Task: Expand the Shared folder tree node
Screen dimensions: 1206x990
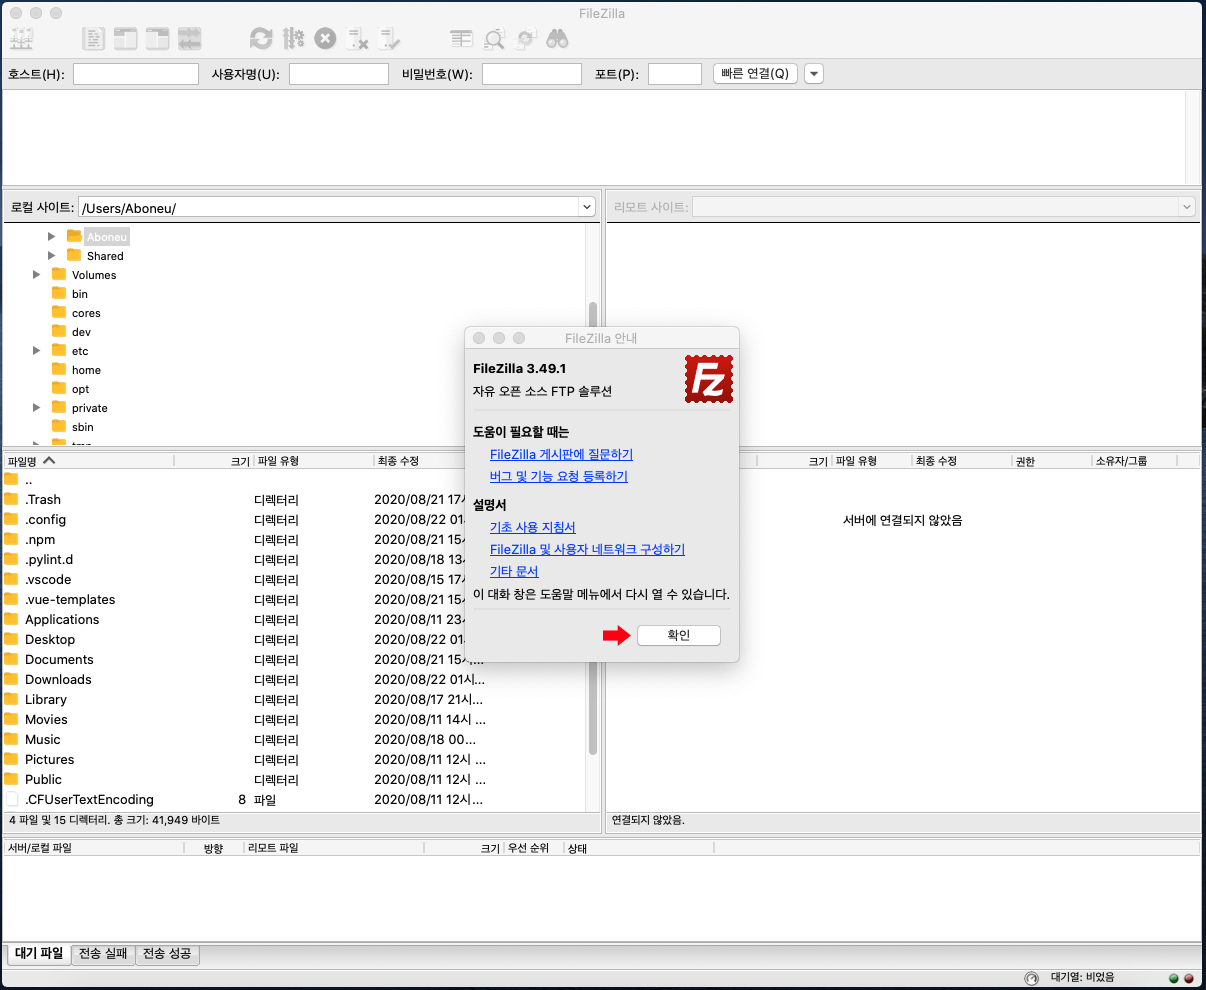Action: click(x=52, y=256)
